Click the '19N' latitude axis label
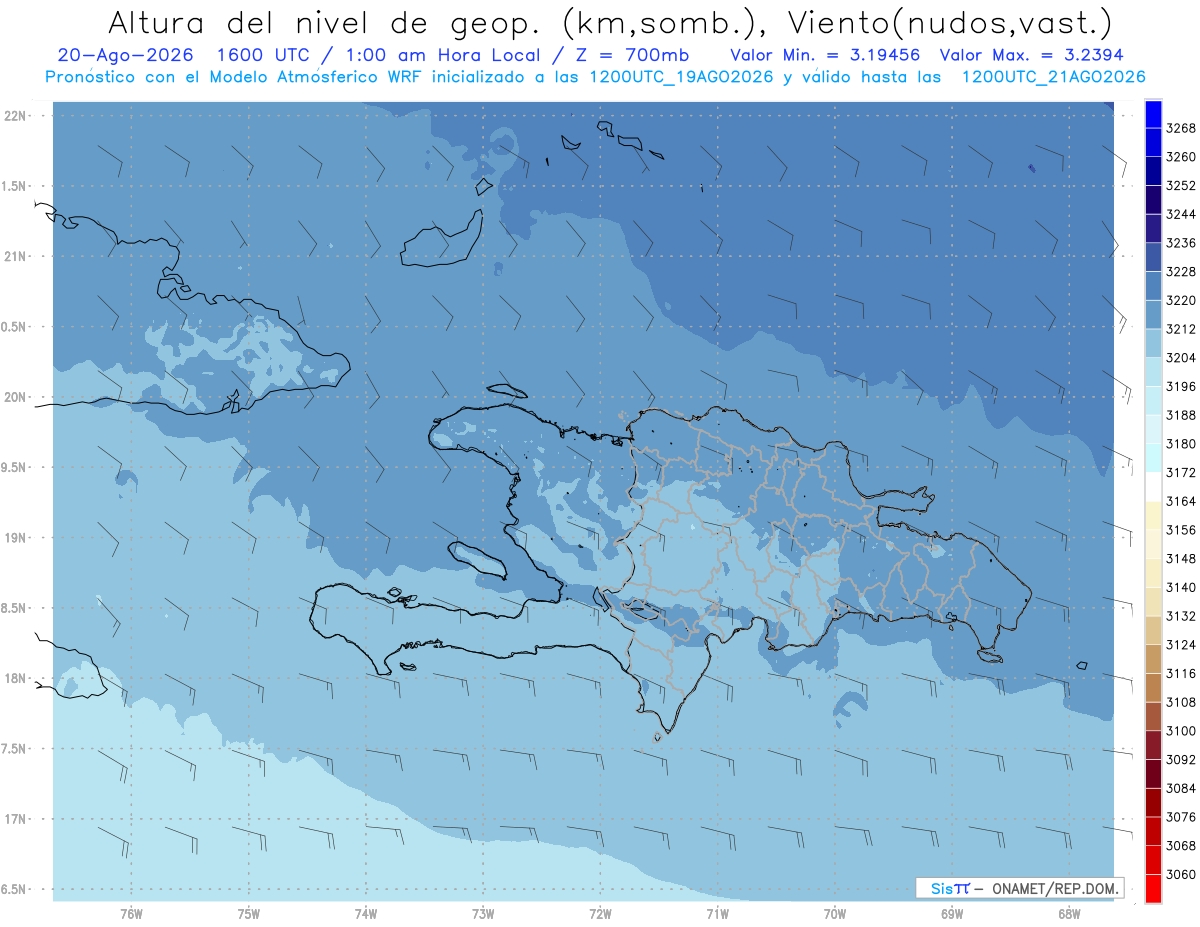 15,538
